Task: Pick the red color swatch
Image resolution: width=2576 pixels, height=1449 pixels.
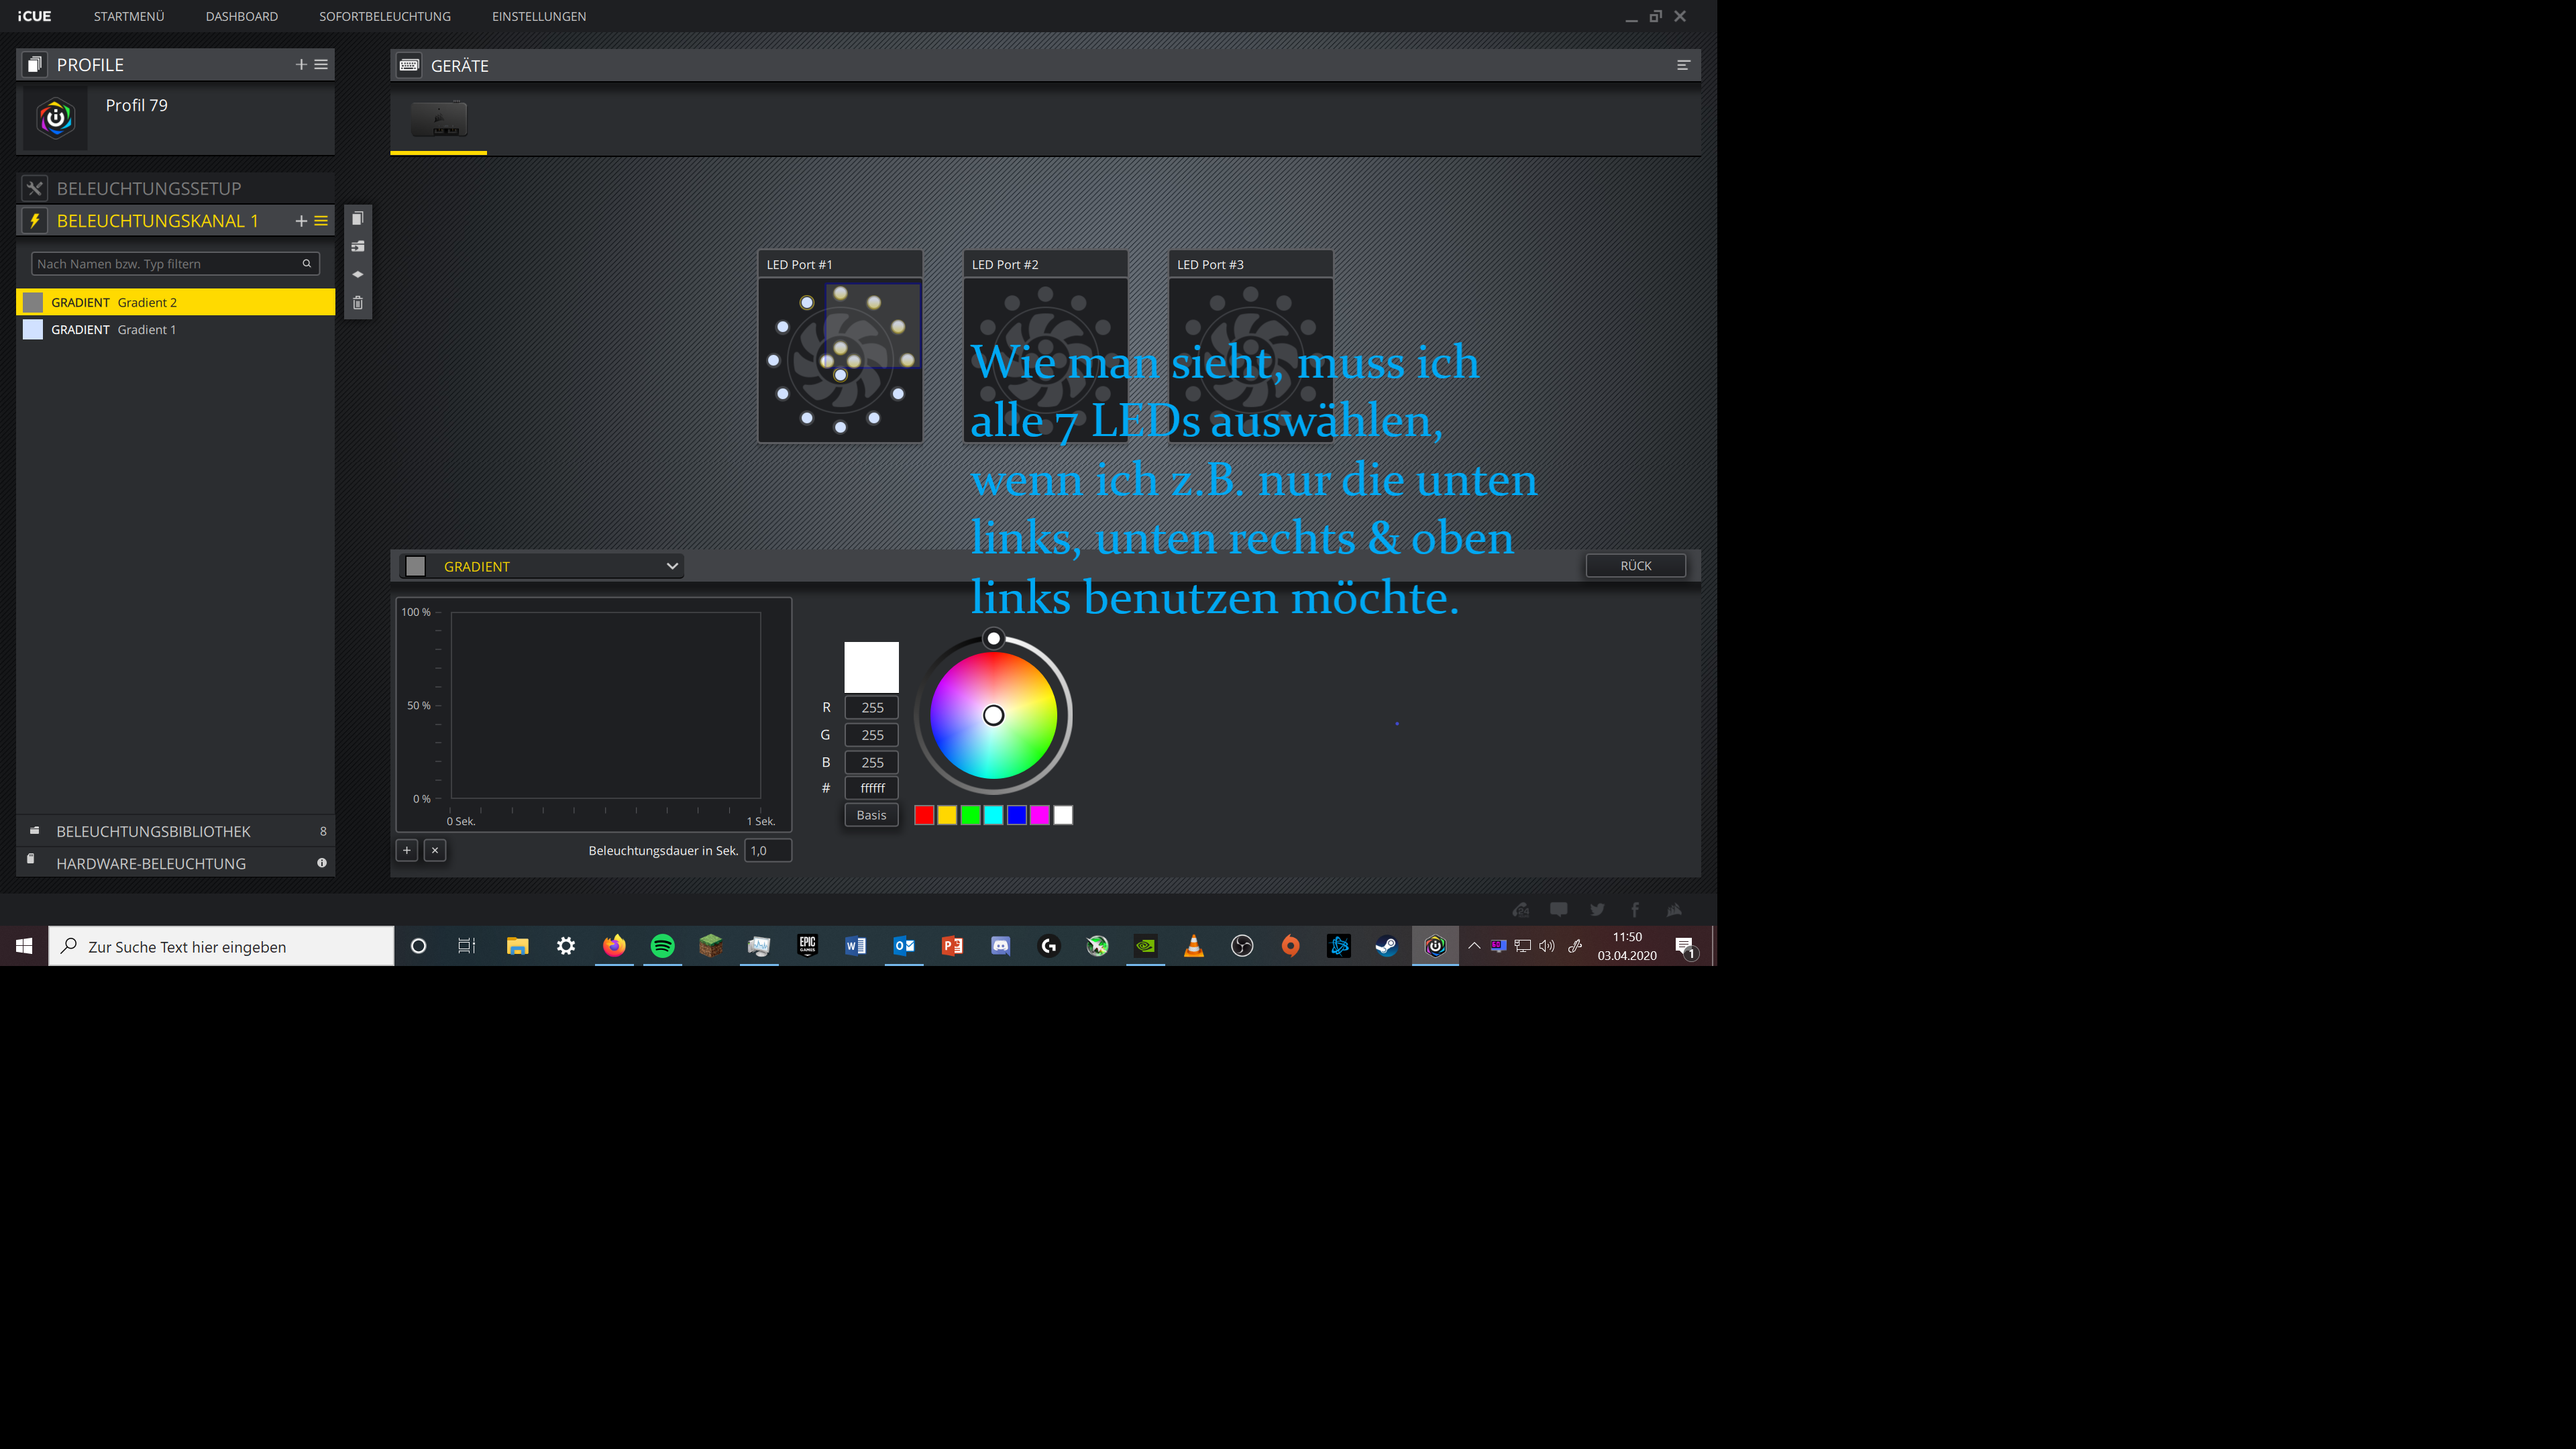Action: (x=924, y=816)
